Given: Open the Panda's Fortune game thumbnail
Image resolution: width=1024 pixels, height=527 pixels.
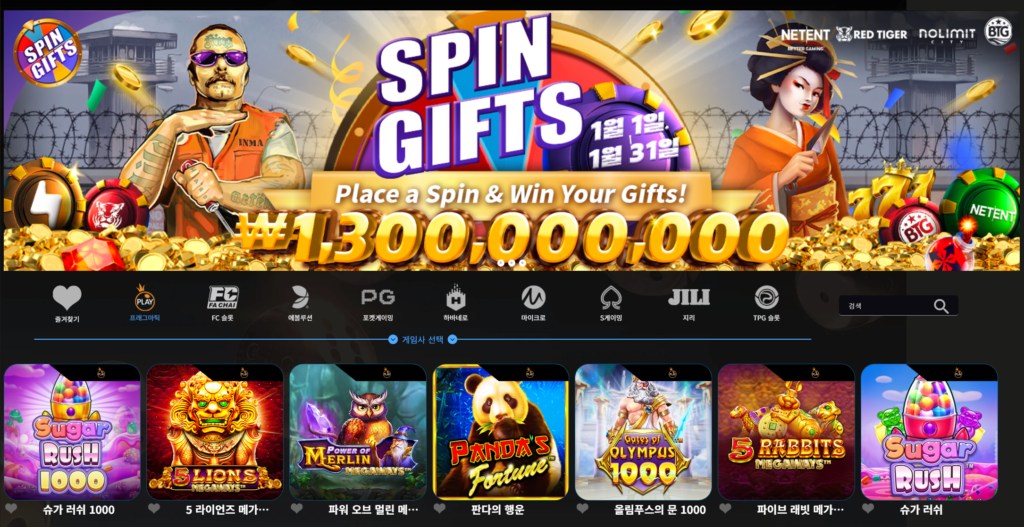Looking at the screenshot, I should (500, 432).
